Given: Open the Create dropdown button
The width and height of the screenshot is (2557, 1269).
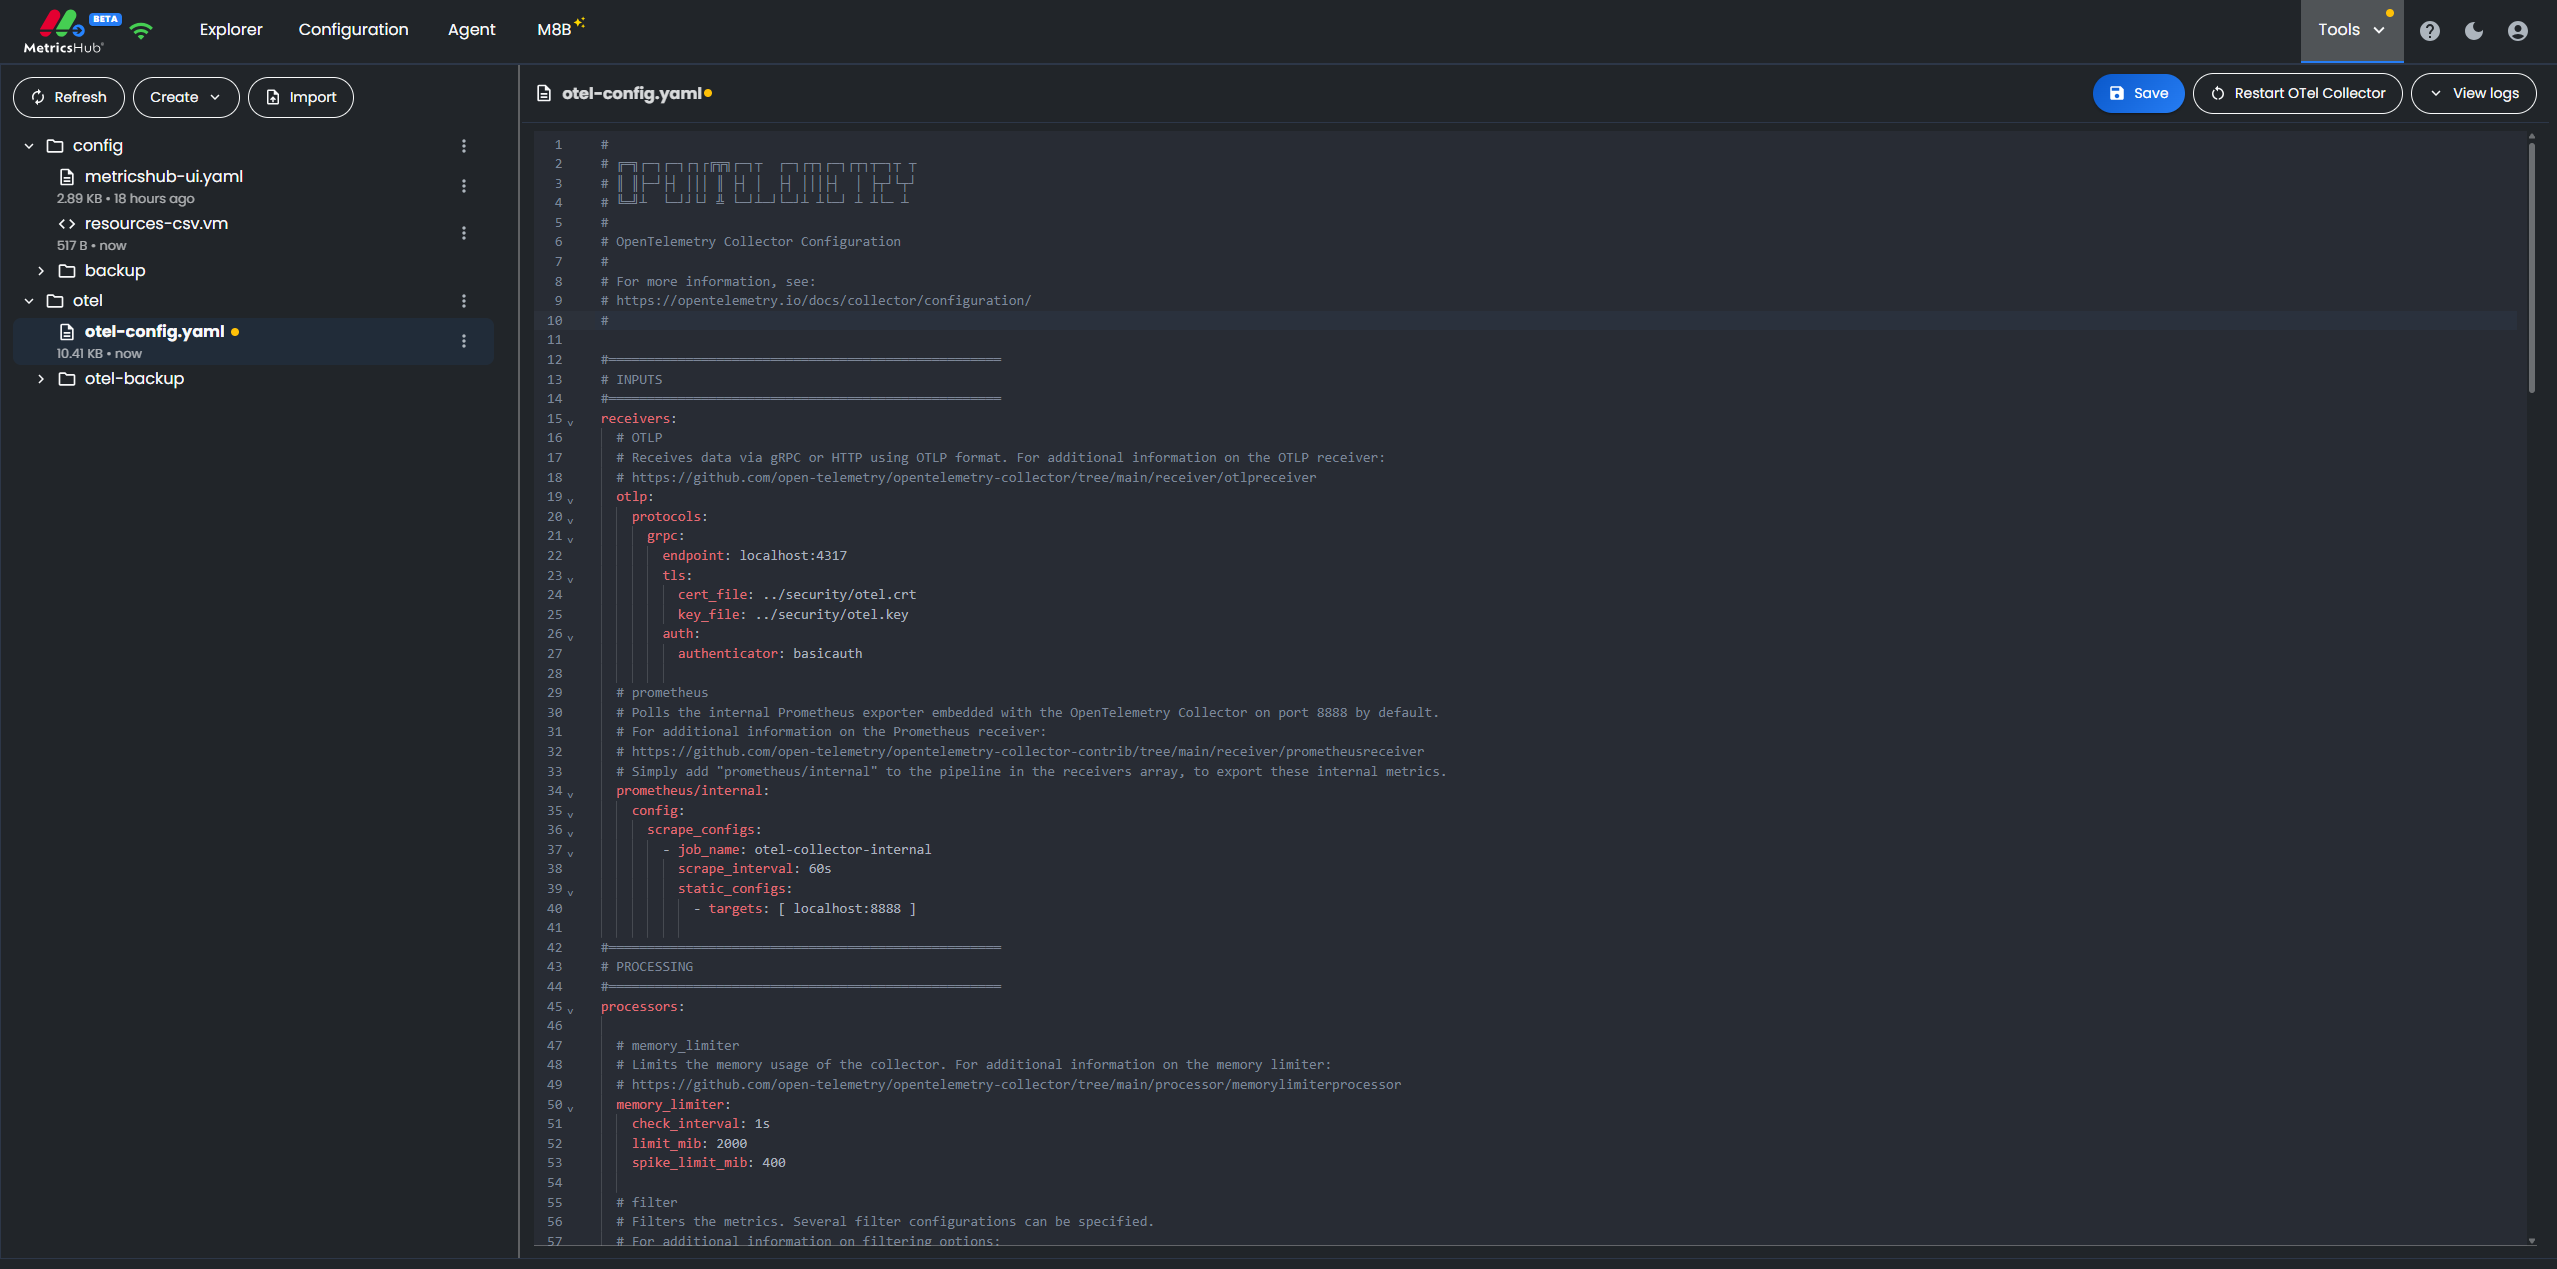Looking at the screenshot, I should click(x=186, y=97).
